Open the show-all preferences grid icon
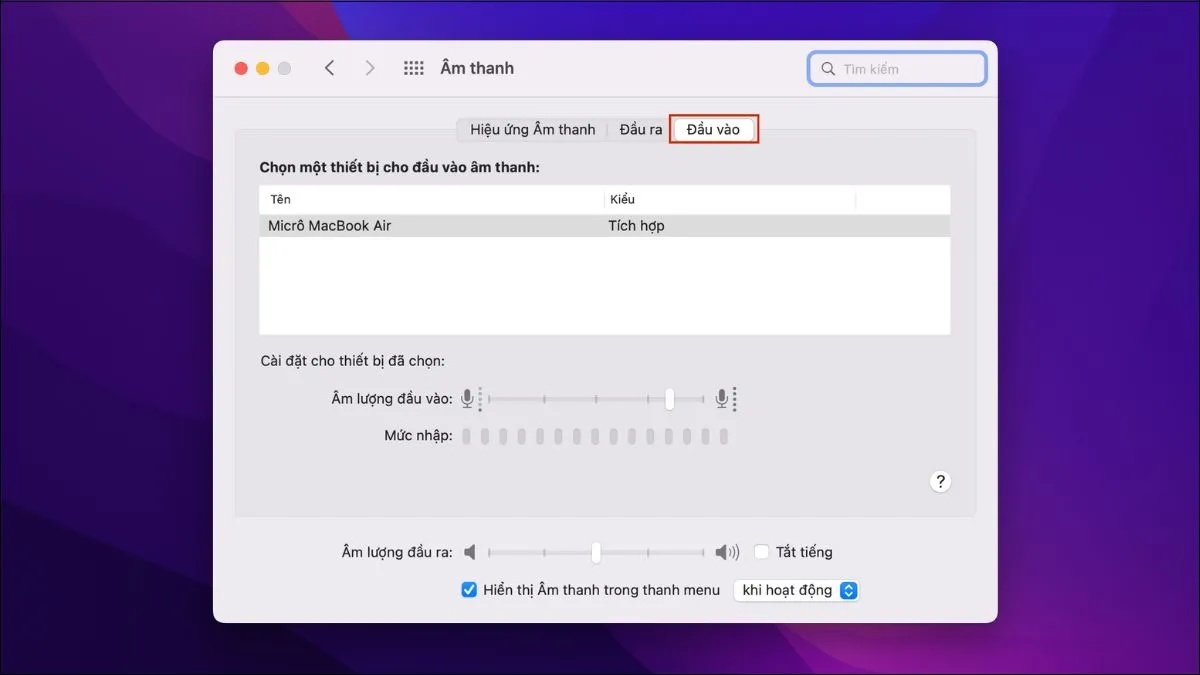 pyautogui.click(x=413, y=68)
